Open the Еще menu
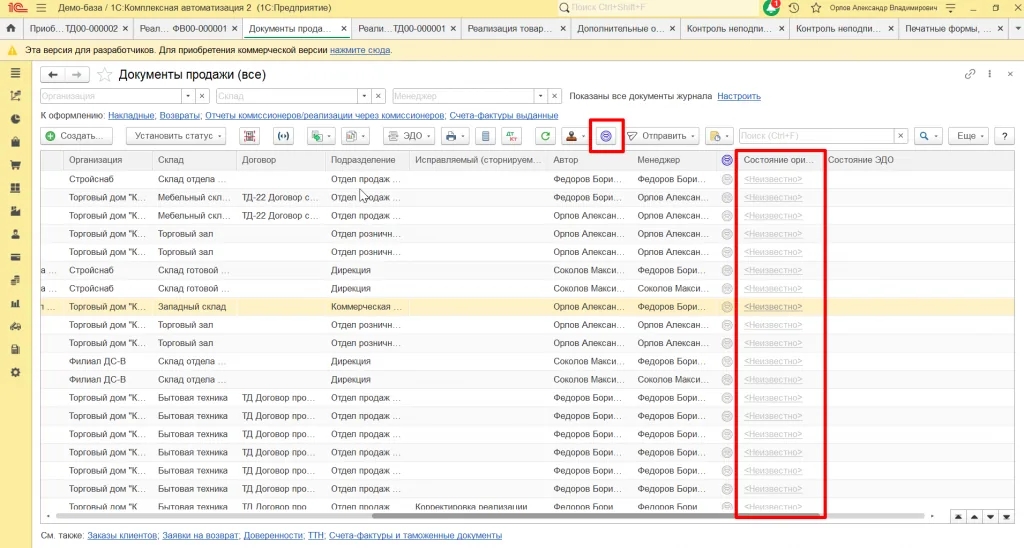1024x548 pixels. (970, 136)
